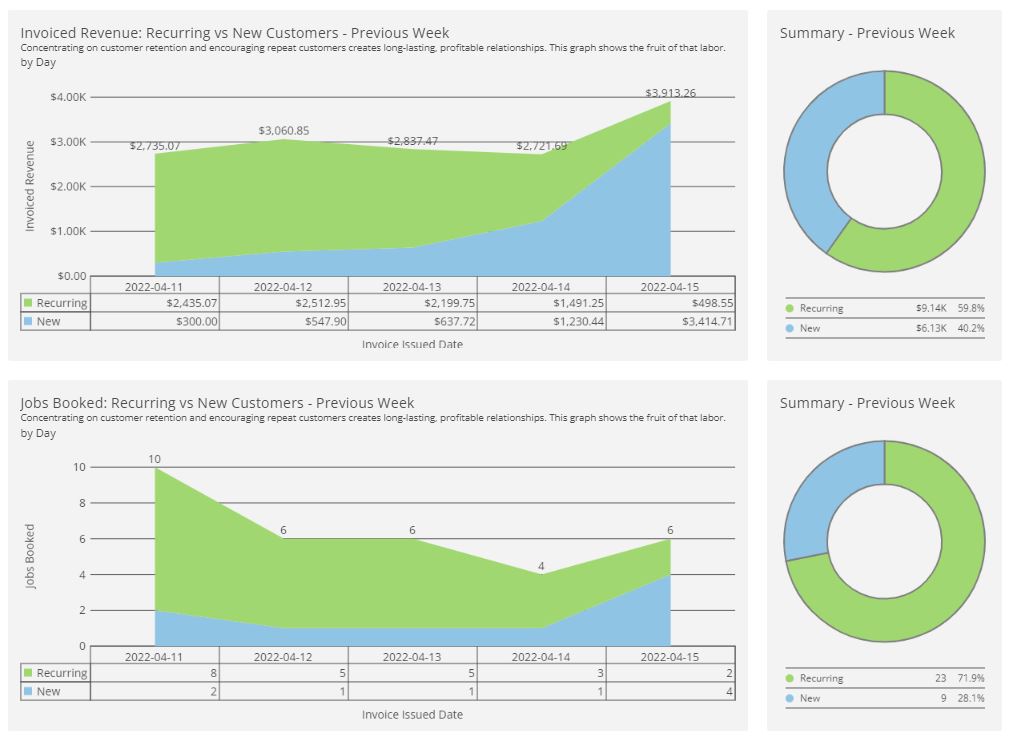Click blue New swatch in Invoiced Revenue table
The width and height of the screenshot is (1014, 740).
tap(28, 321)
